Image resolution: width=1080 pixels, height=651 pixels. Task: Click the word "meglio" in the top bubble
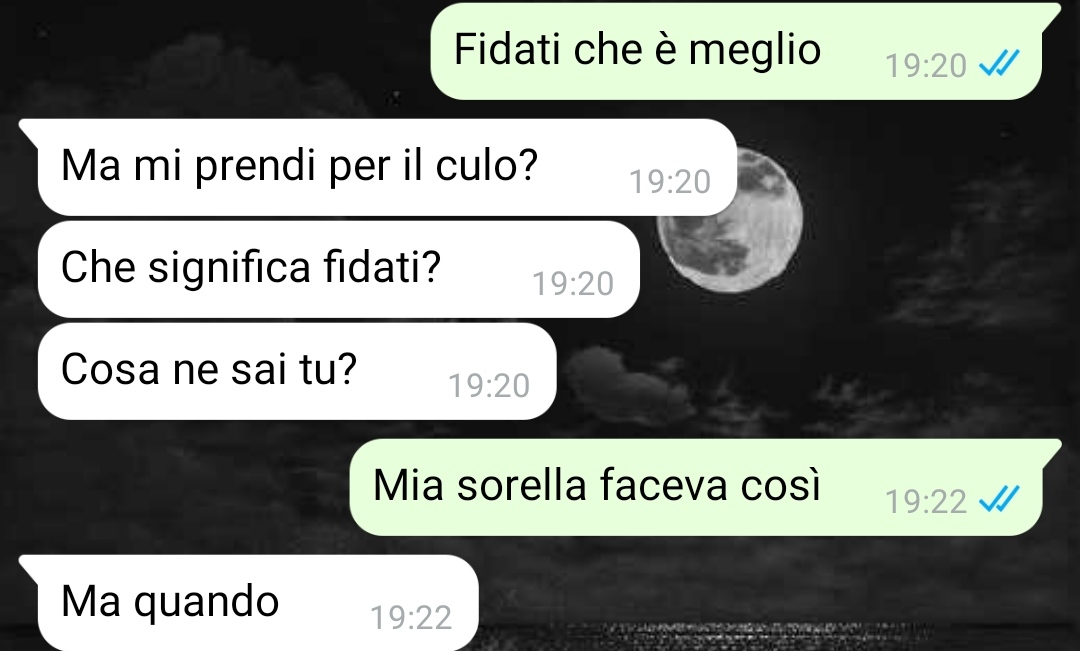click(x=755, y=52)
